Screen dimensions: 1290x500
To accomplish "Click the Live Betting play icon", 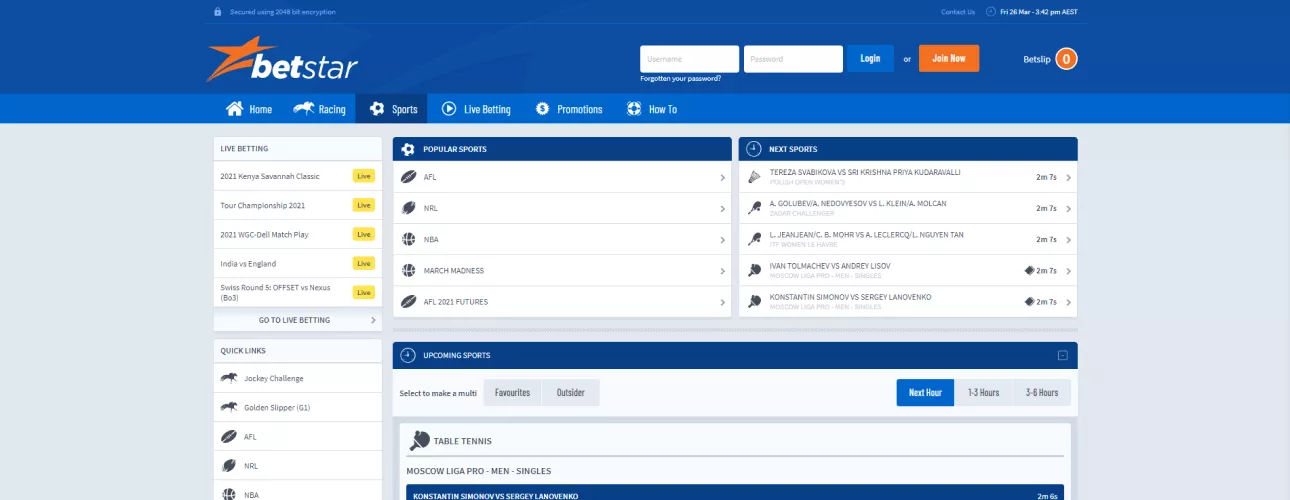I will click(449, 109).
